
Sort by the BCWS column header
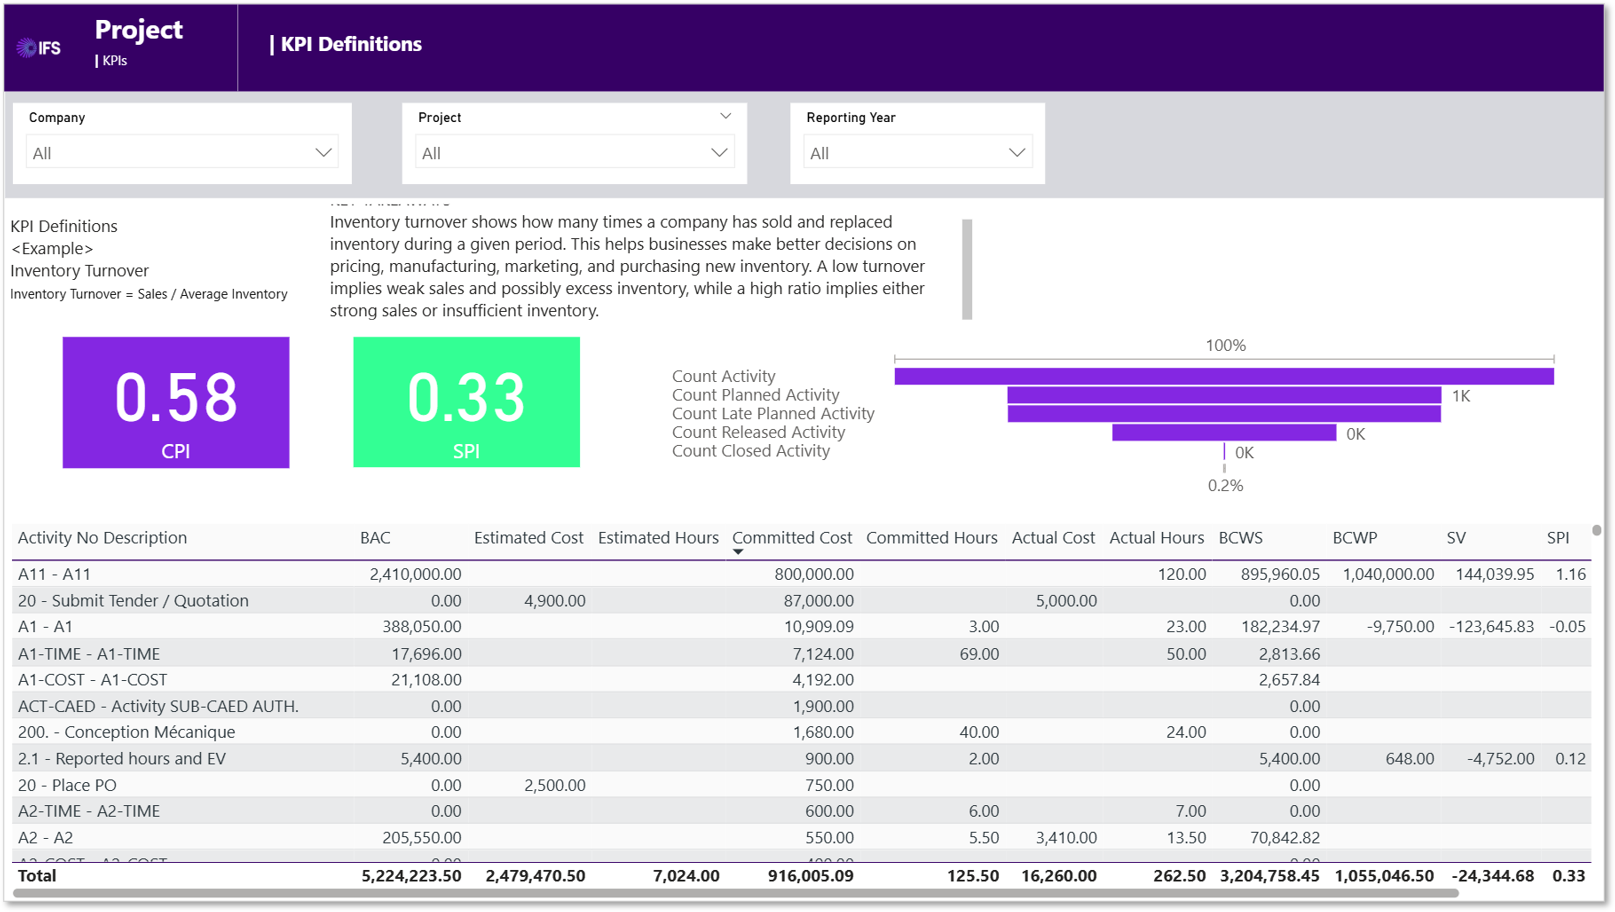[x=1240, y=538]
